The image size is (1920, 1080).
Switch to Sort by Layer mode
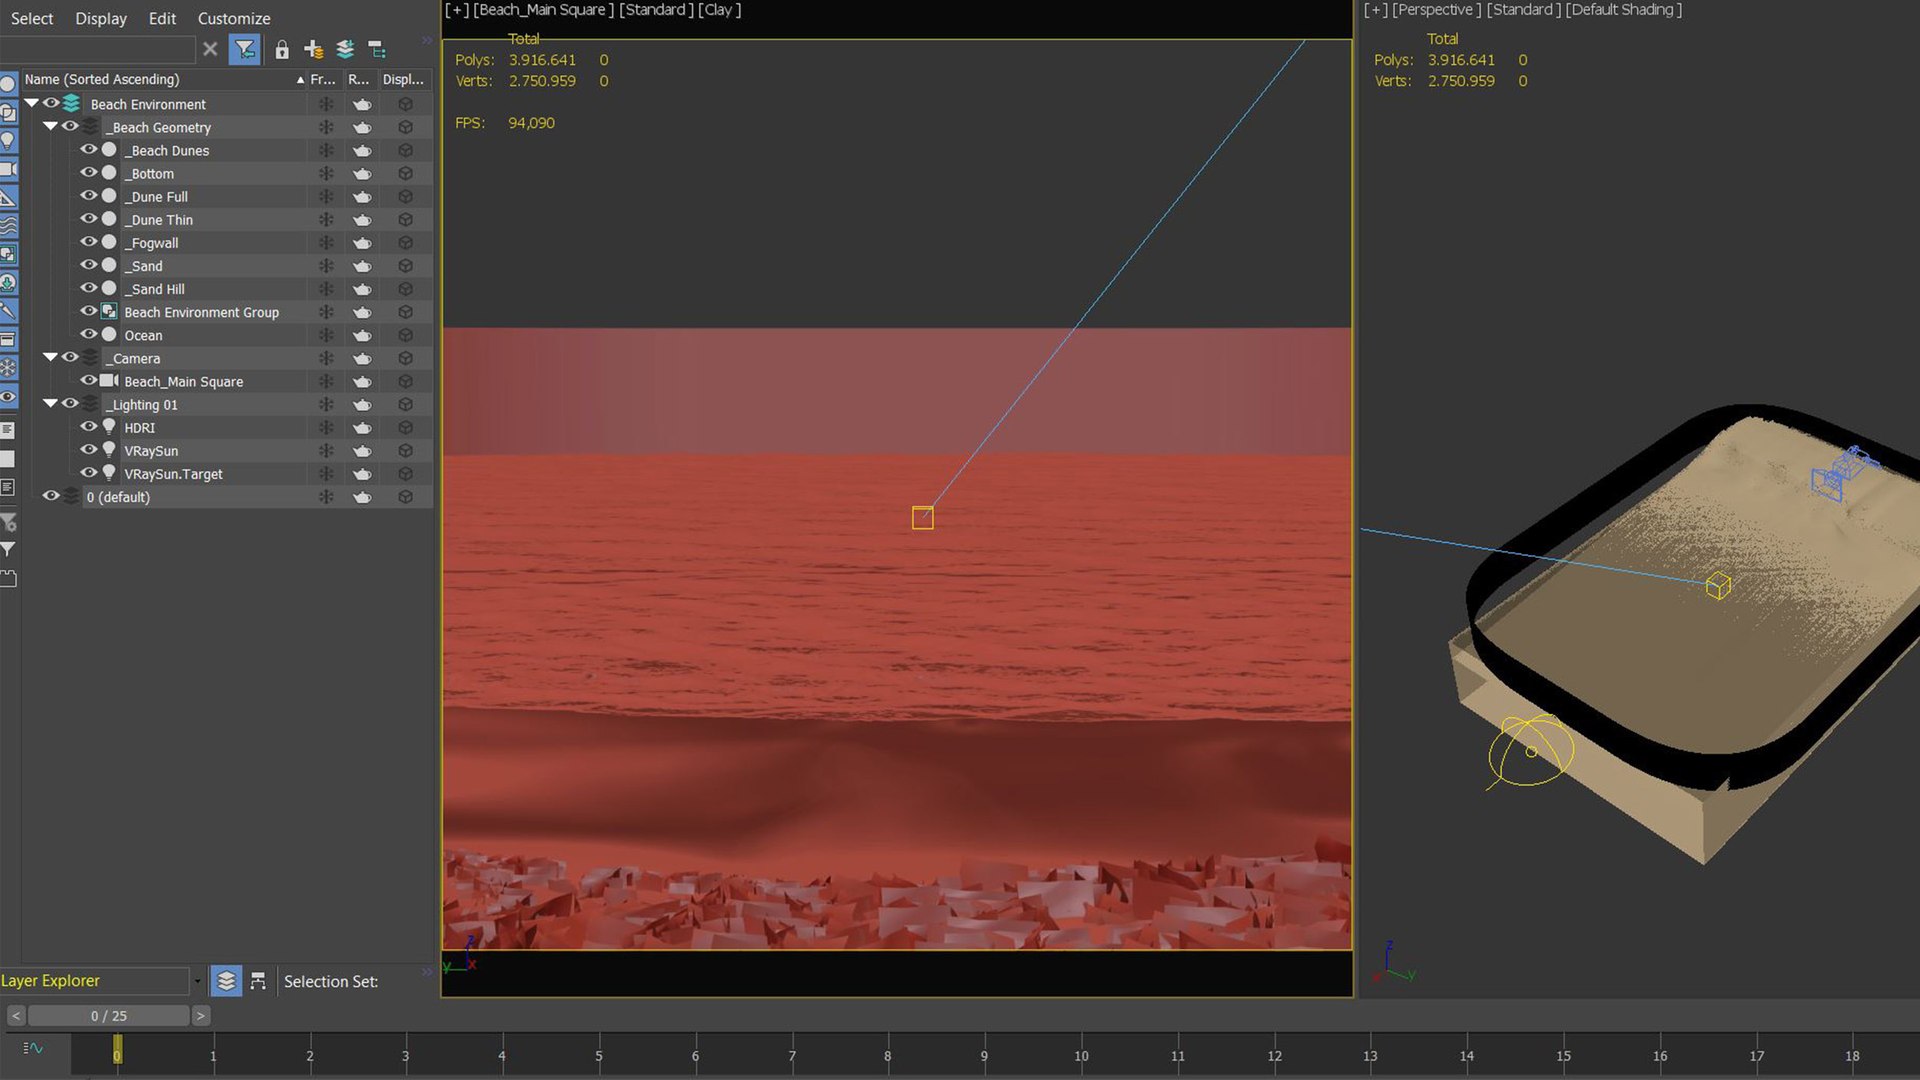(x=227, y=981)
